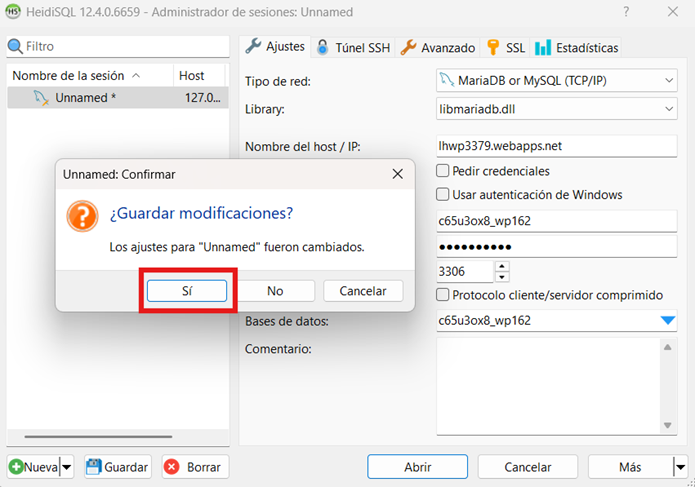Switch to the Túnel SSH tab
Image resolution: width=695 pixels, height=487 pixels.
(353, 47)
